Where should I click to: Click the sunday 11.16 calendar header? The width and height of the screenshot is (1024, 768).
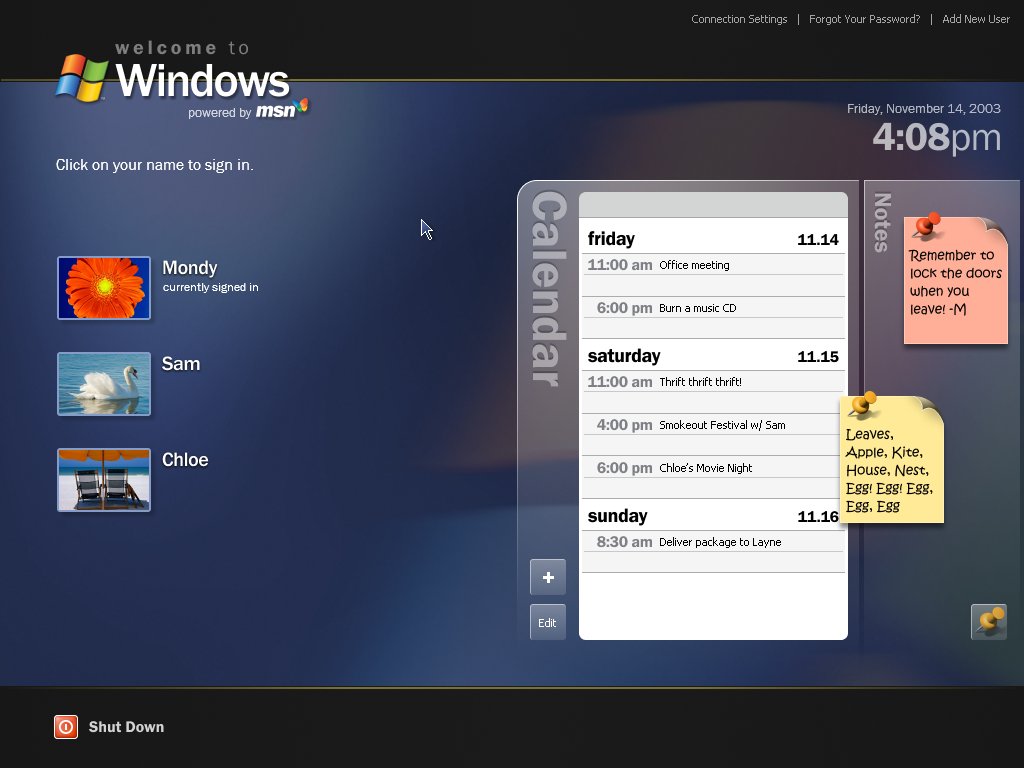point(713,516)
